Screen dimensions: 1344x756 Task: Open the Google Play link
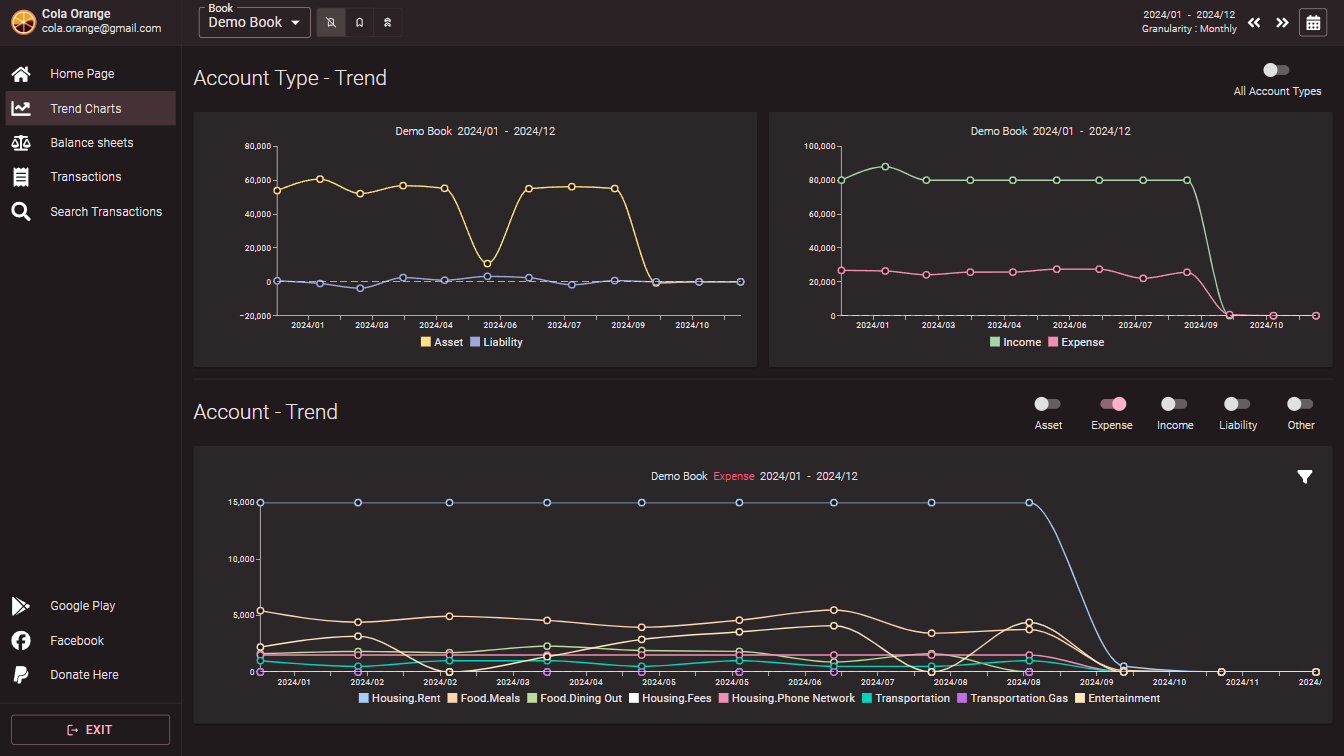click(82, 606)
